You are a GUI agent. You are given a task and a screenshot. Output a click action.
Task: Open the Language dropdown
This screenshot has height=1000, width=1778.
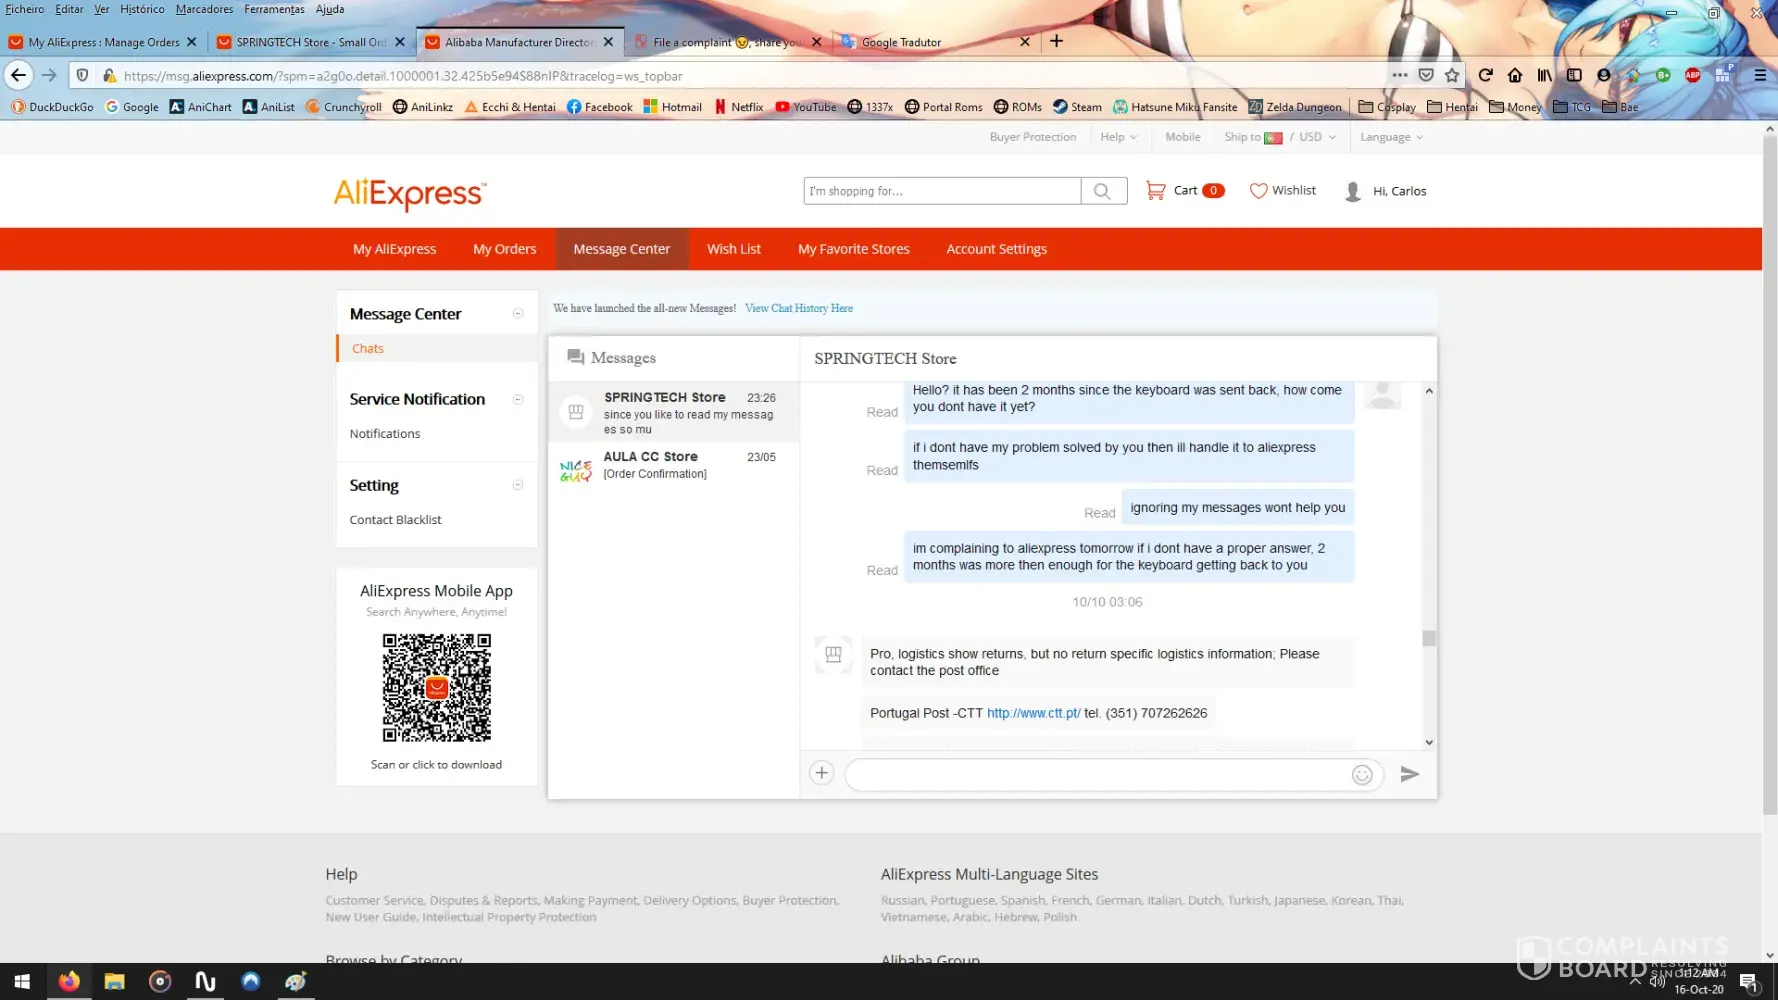coord(1390,137)
